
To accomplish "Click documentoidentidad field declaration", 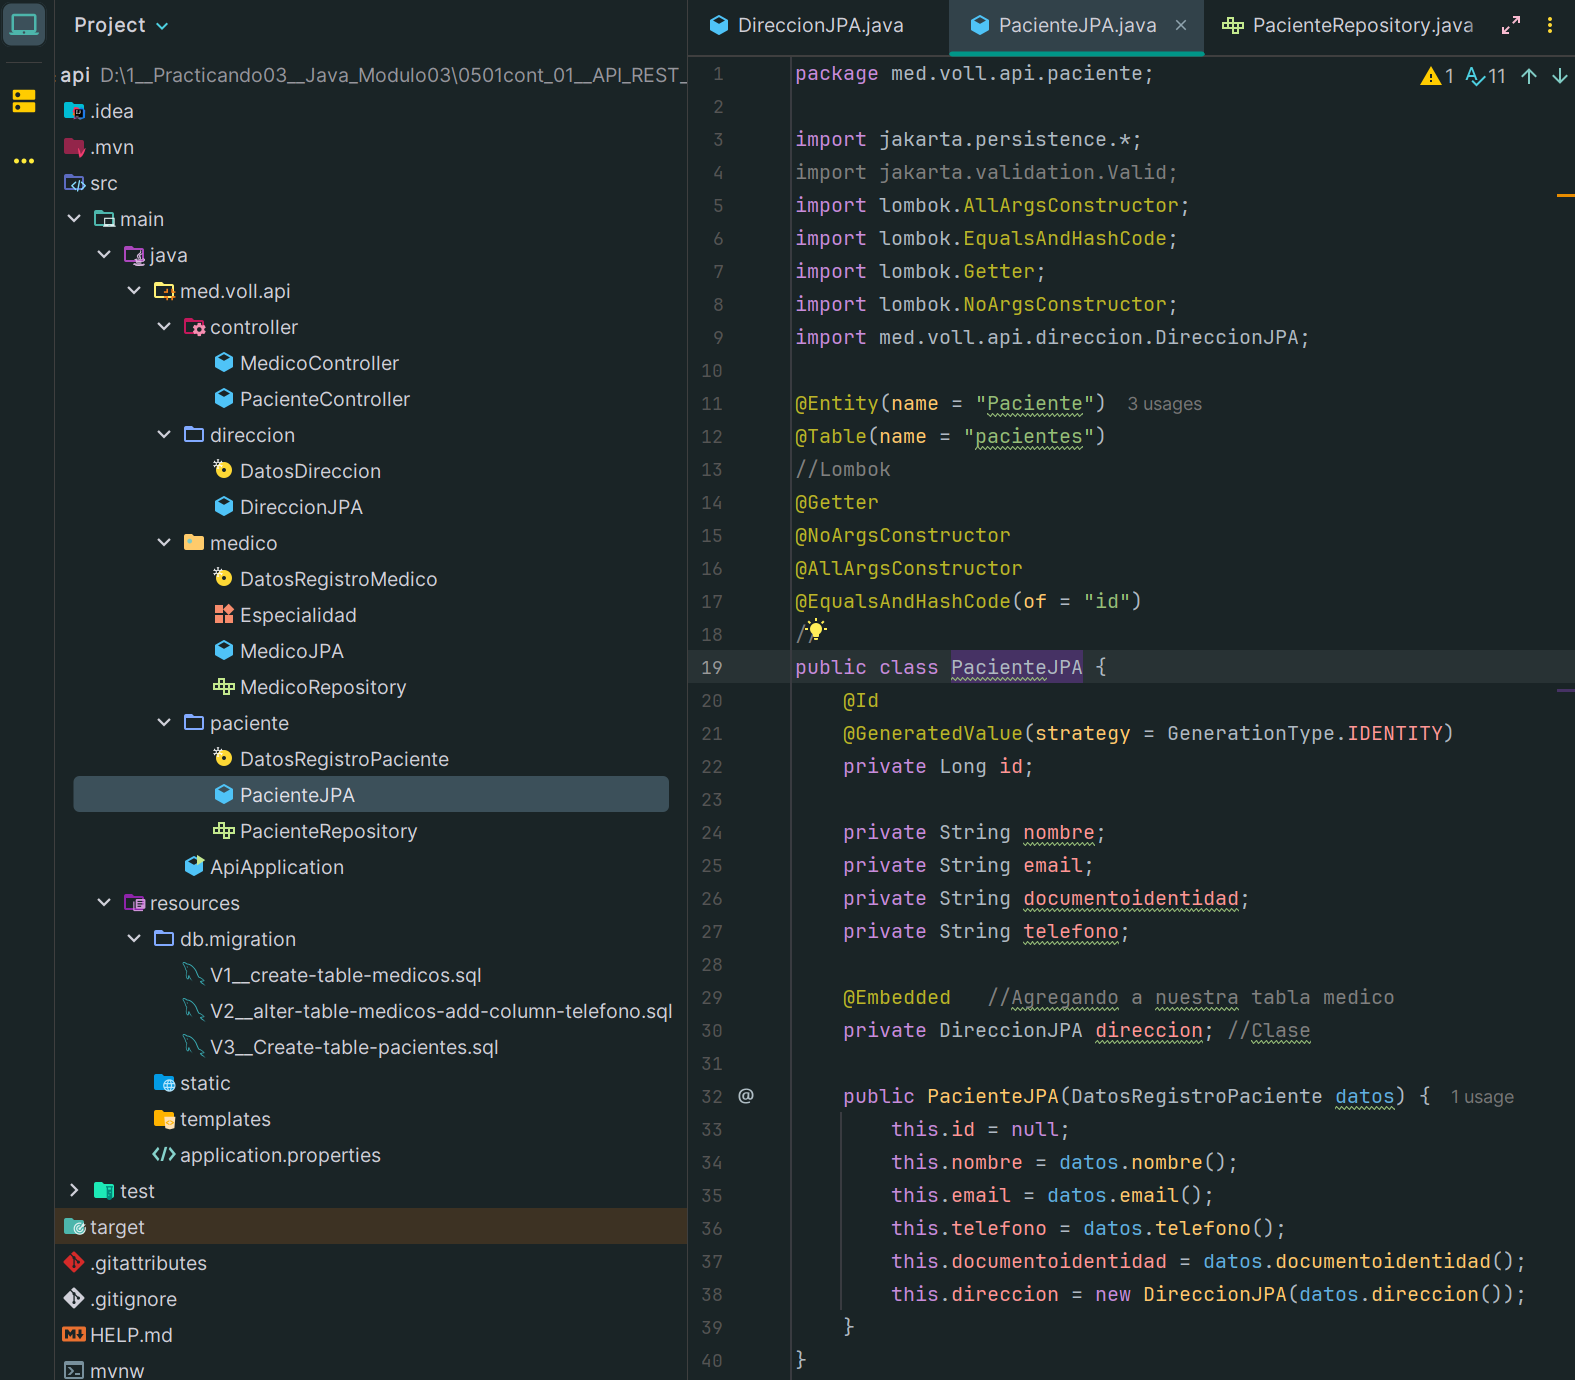I will coord(1131,898).
